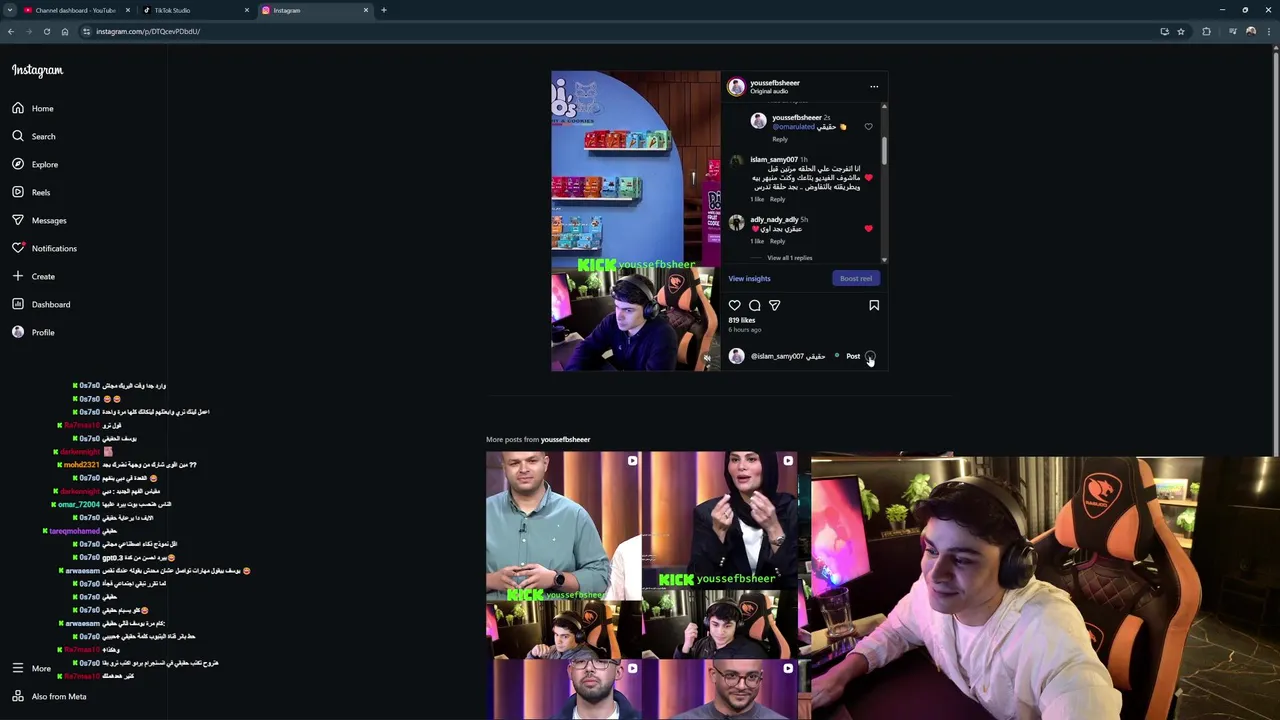
Task: Click the post author's avatar in the header
Action: point(736,87)
